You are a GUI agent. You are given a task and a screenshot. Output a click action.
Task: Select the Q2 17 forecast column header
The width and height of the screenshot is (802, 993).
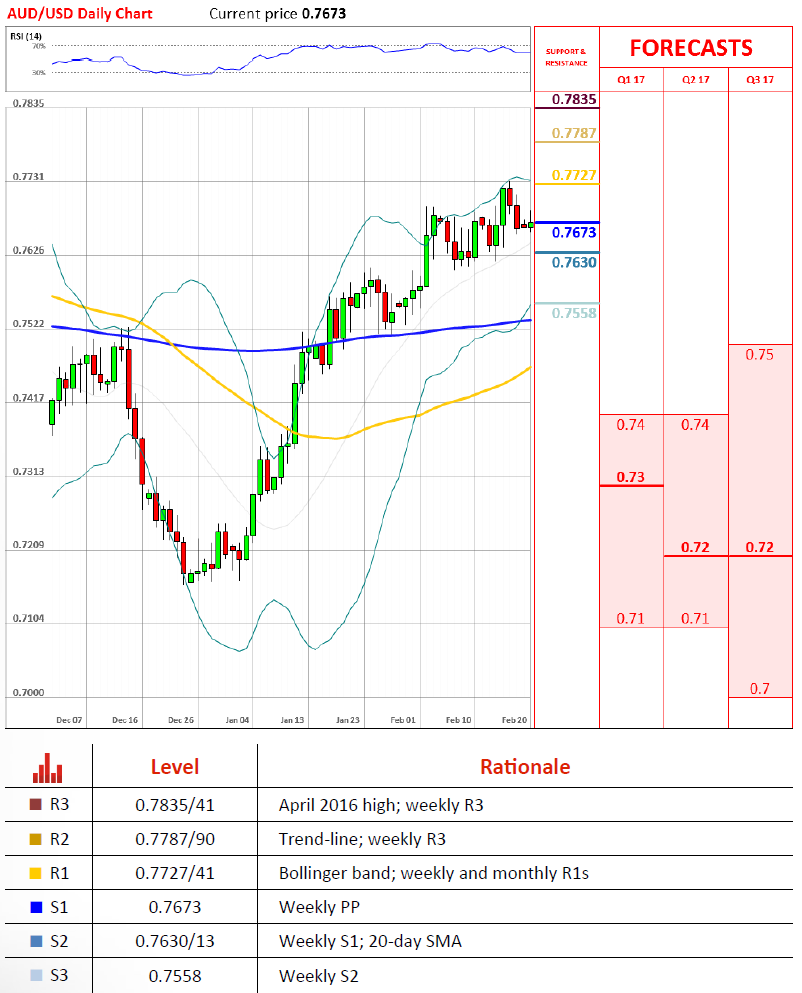696,80
